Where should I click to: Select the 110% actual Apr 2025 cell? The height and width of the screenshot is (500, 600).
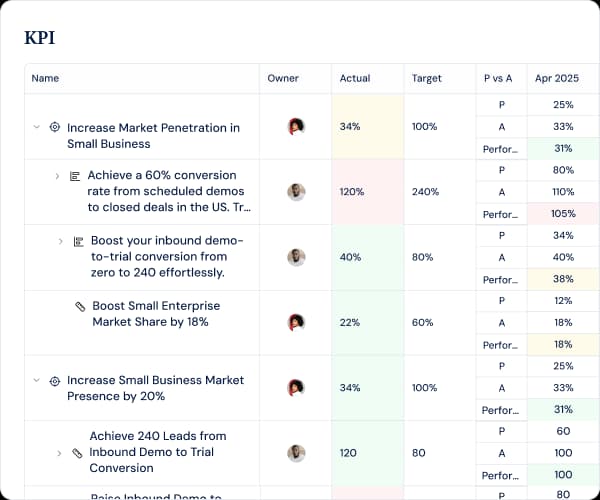563,192
